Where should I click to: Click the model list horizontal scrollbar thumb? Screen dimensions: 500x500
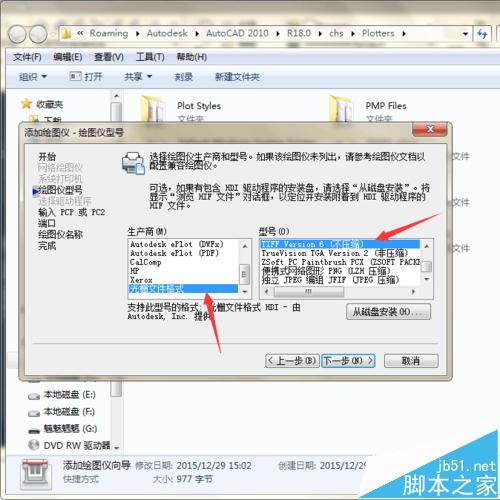click(x=309, y=292)
